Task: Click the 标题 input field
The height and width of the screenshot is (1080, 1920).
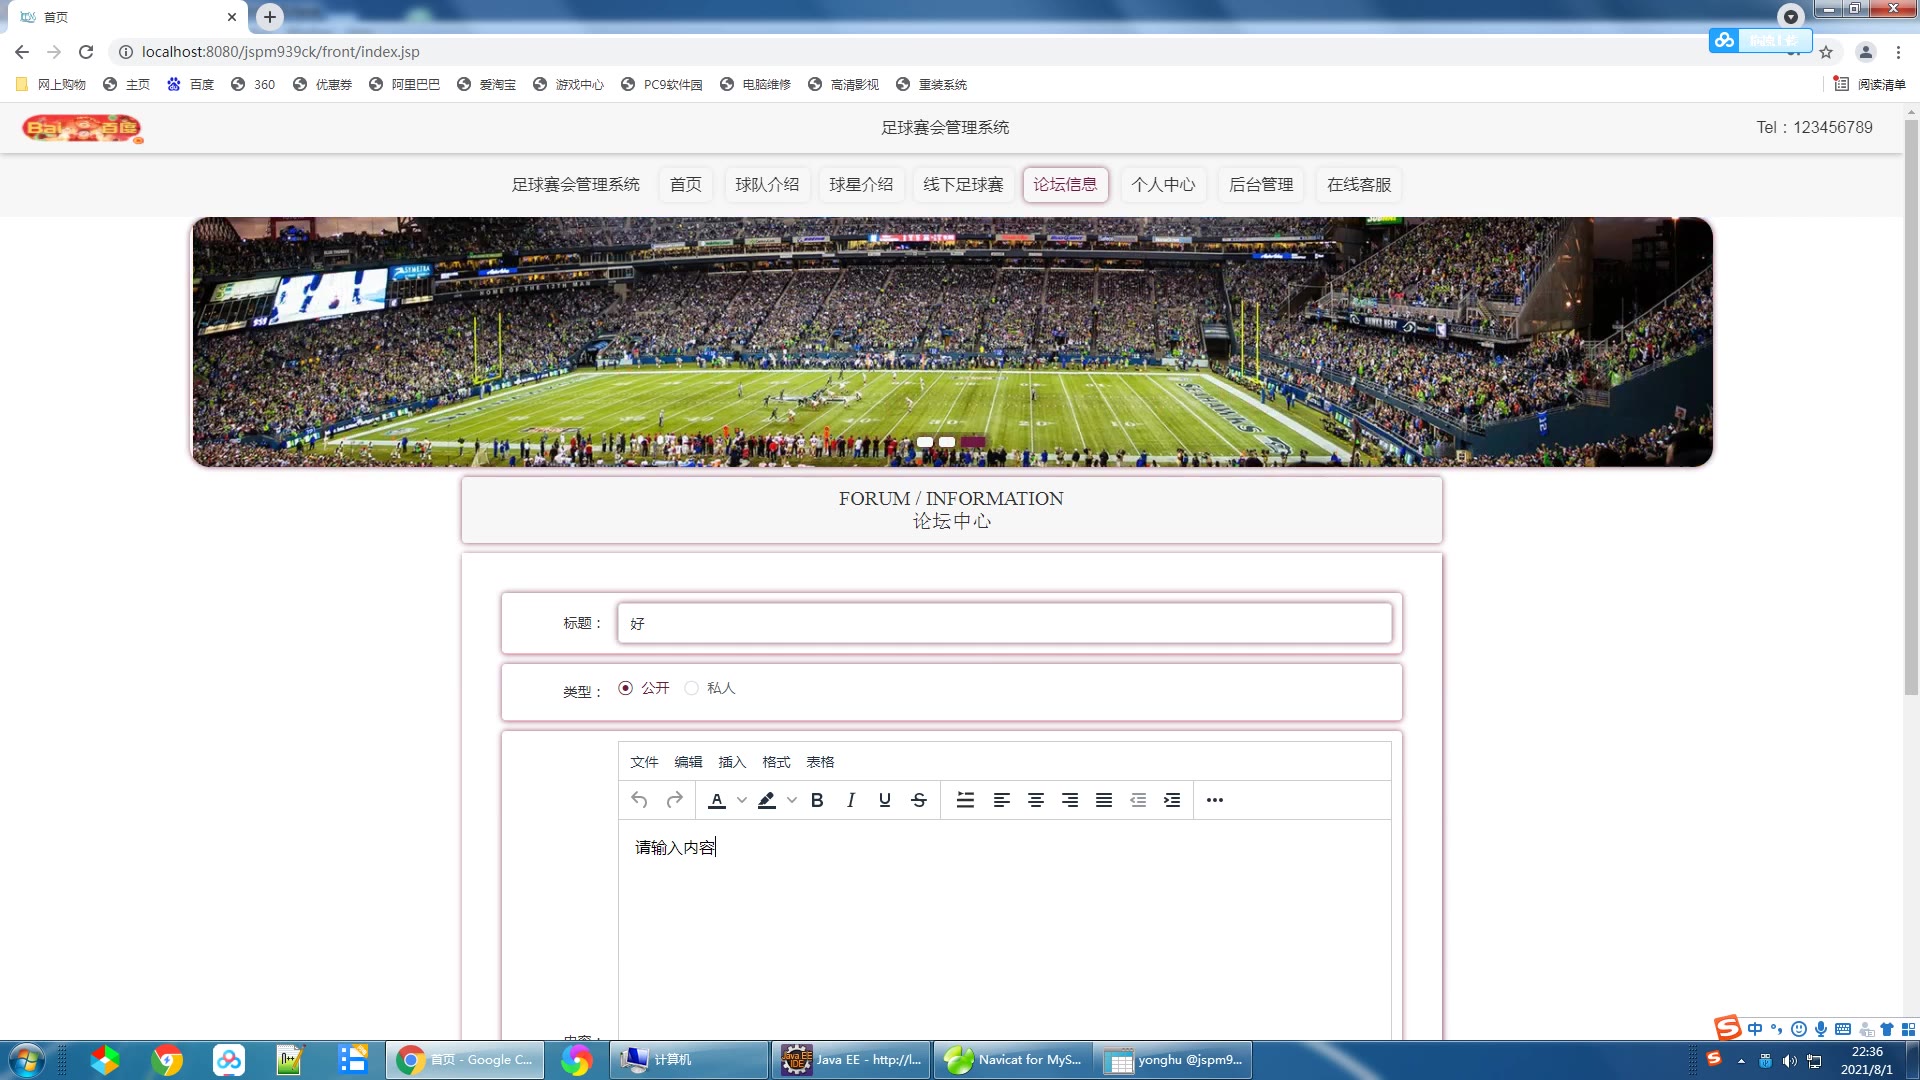Action: coord(1004,623)
